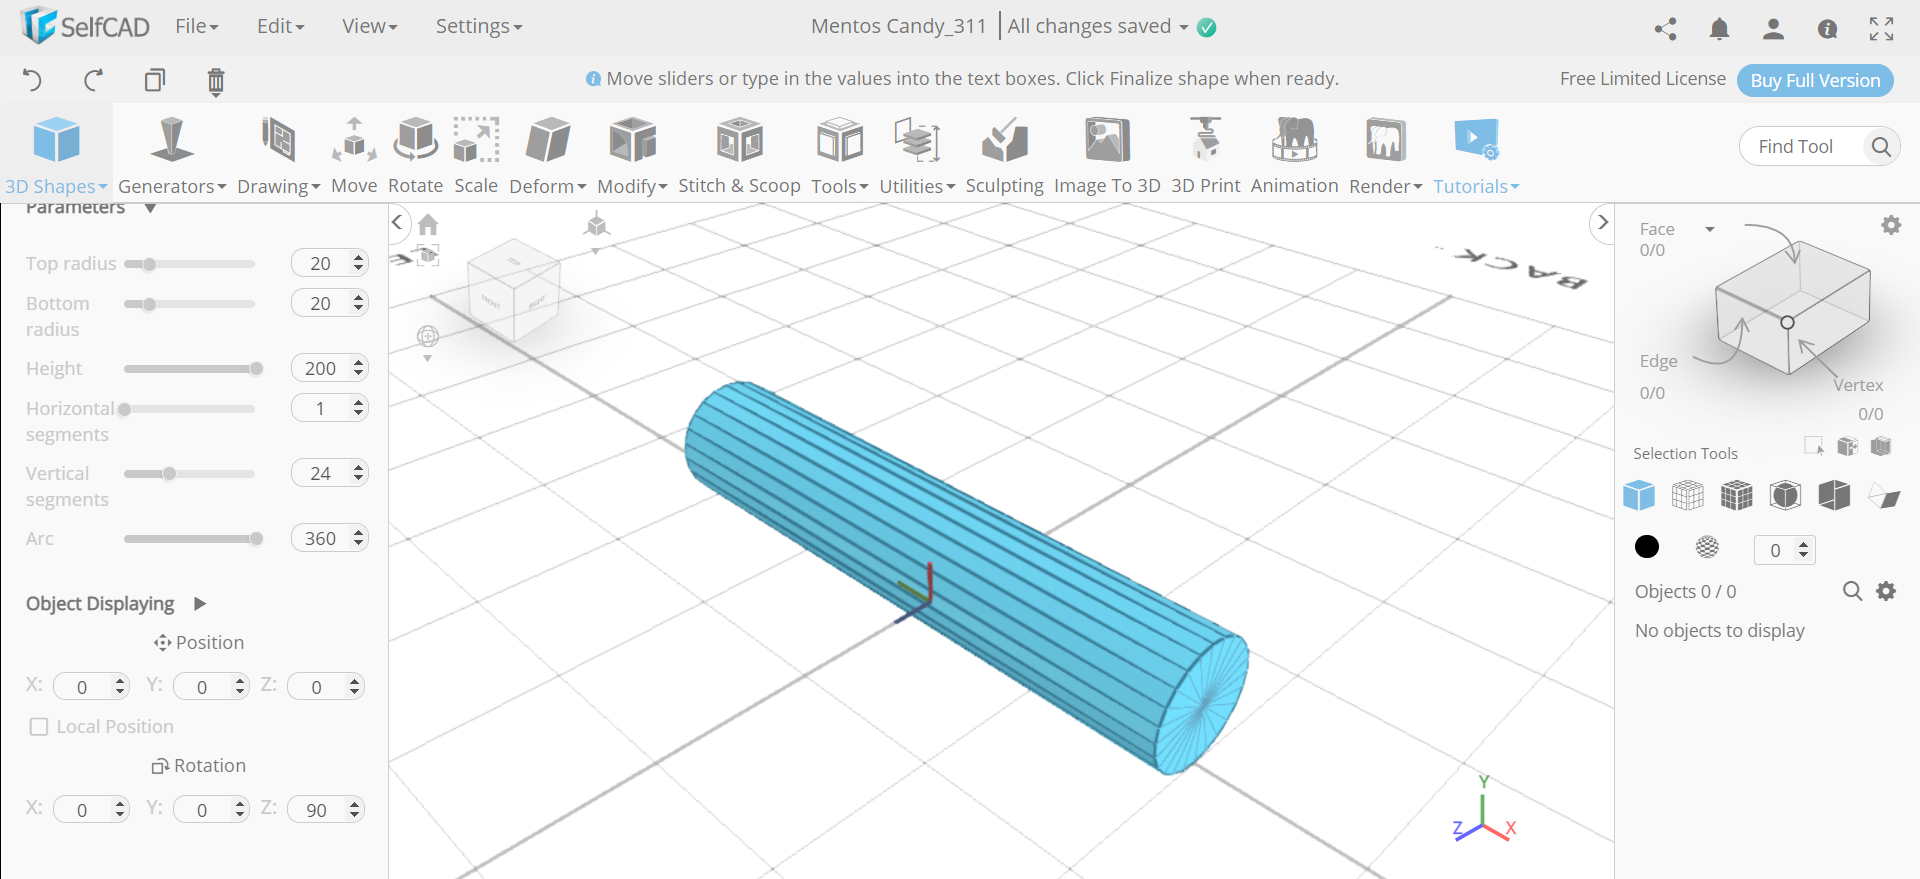Click the view orientation cube

tap(513, 290)
